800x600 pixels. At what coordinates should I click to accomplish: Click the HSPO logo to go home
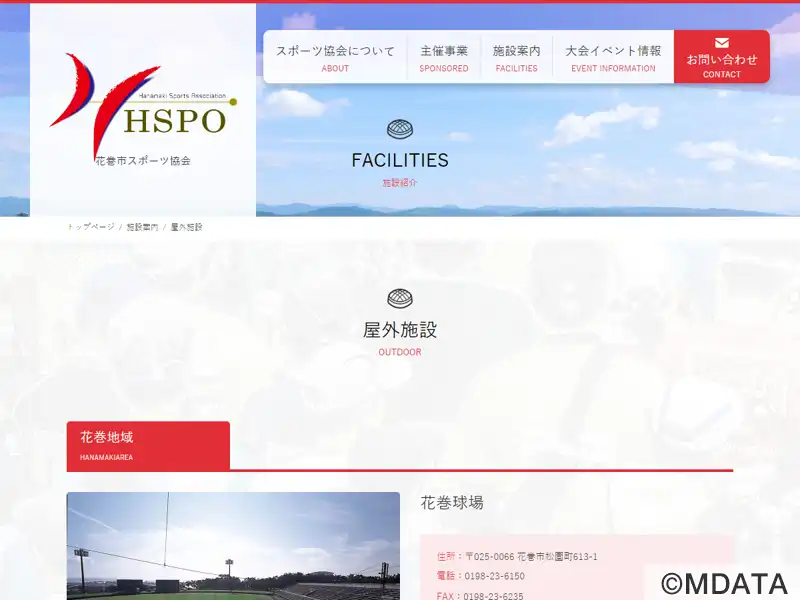[143, 110]
